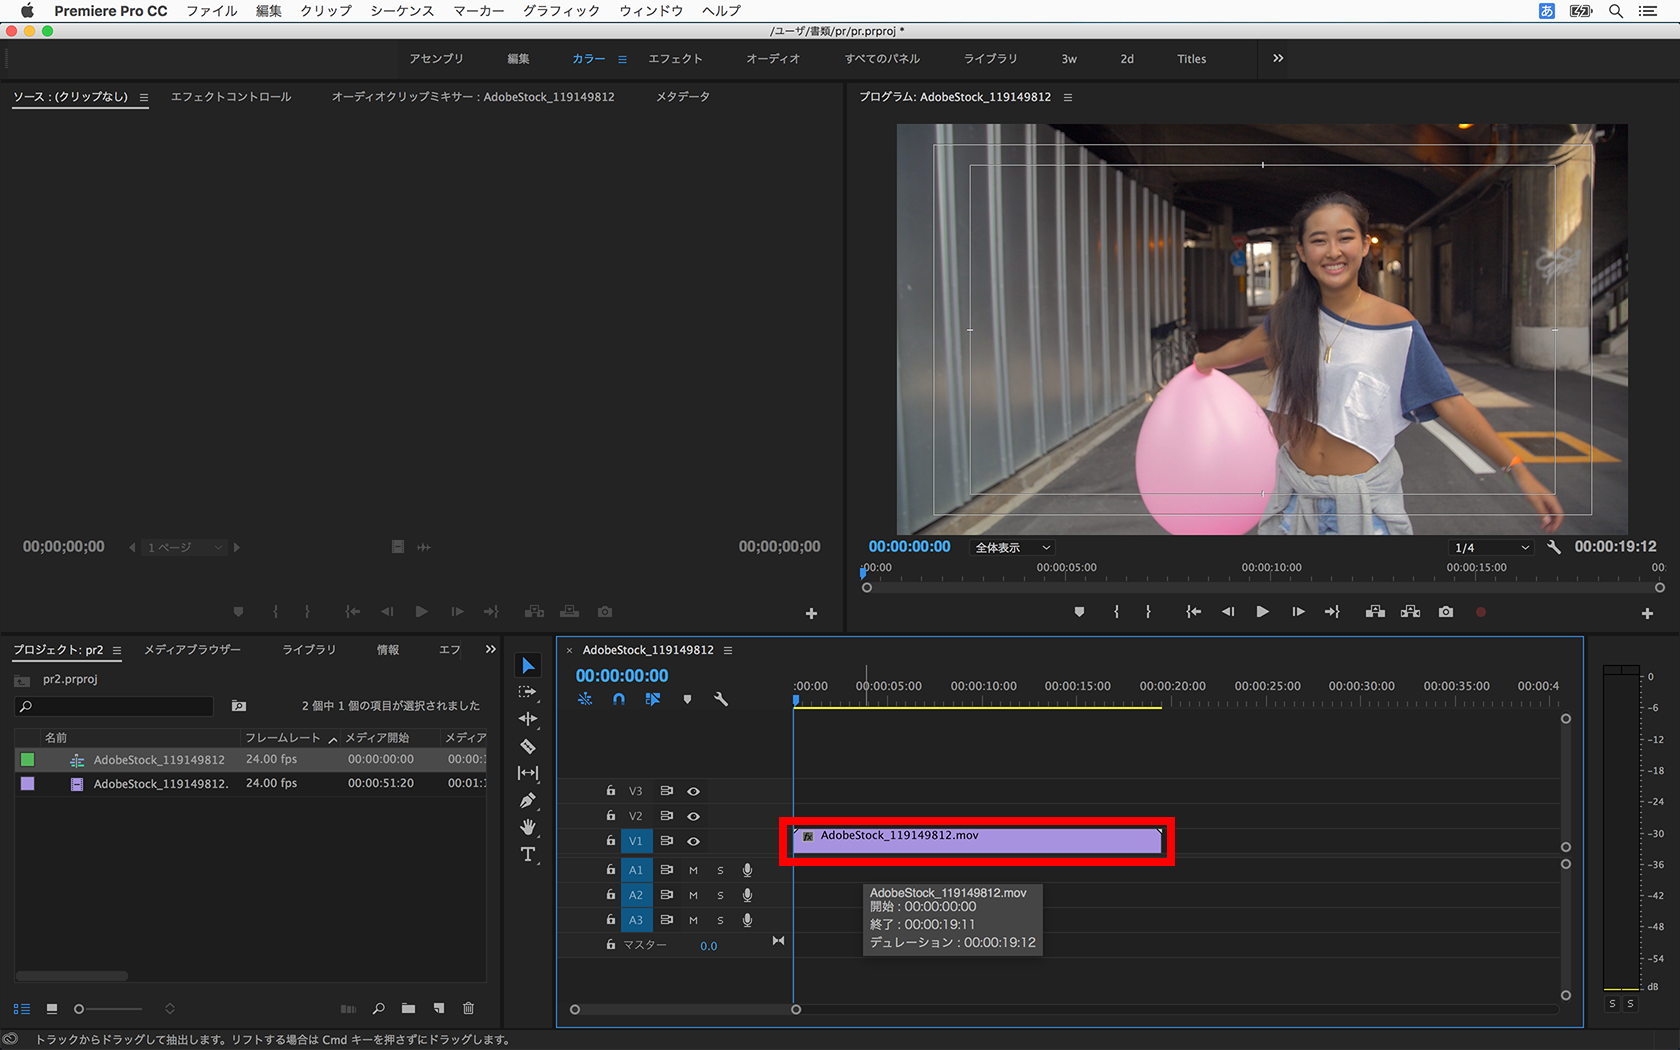
Task: Open the 1/4 playback resolution dropdown
Action: (1491, 547)
